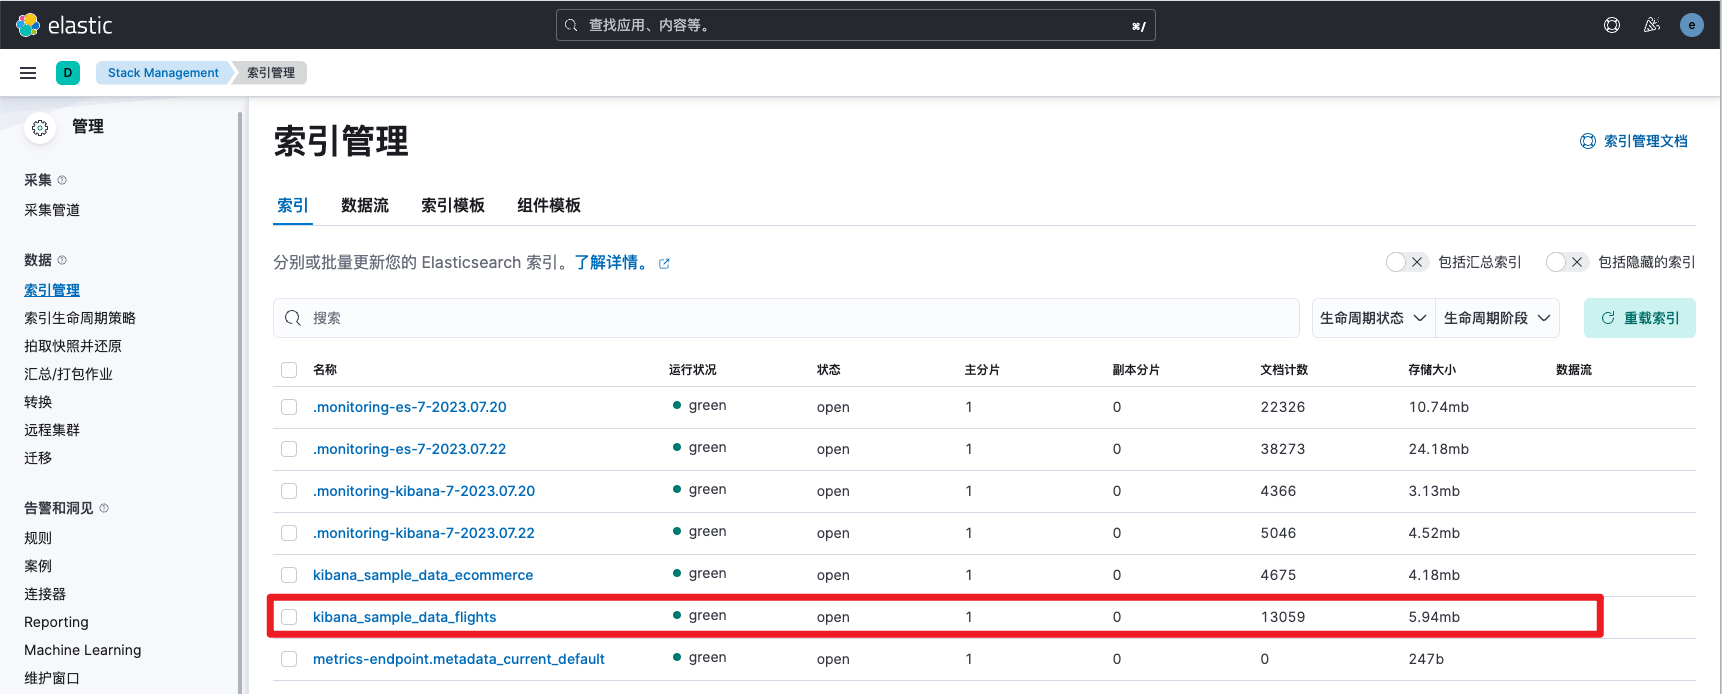The width and height of the screenshot is (1722, 694).
Task: Open the kibana_sample_data_ecommerce index link
Action: coord(422,575)
